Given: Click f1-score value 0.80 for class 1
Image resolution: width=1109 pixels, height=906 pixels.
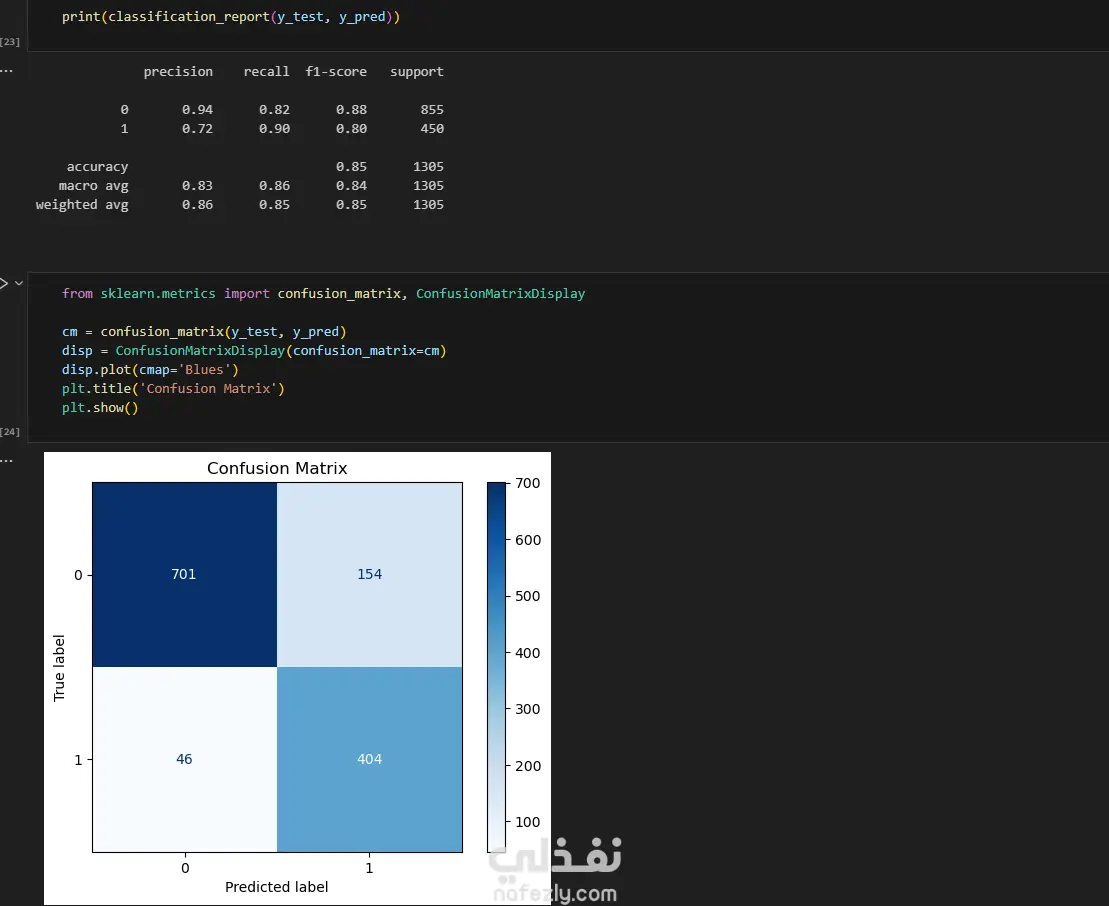Looking at the screenshot, I should (x=352, y=129).
